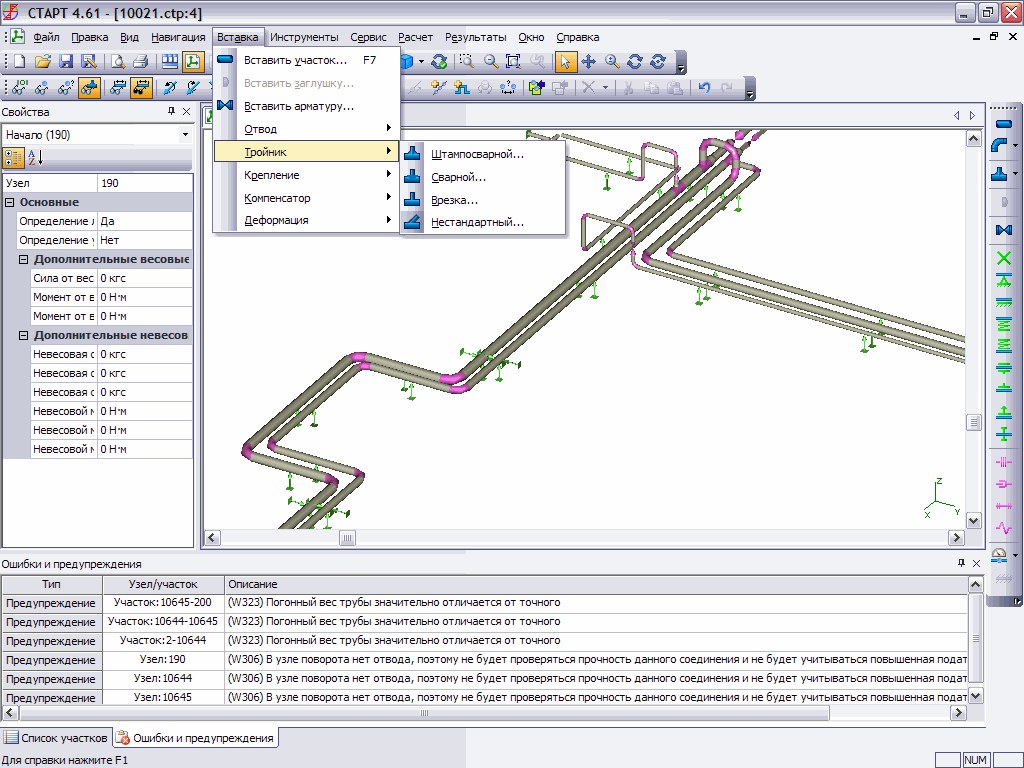The image size is (1024, 768).
Task: Toggle alphabetical sort in properties panel
Action: (x=36, y=157)
